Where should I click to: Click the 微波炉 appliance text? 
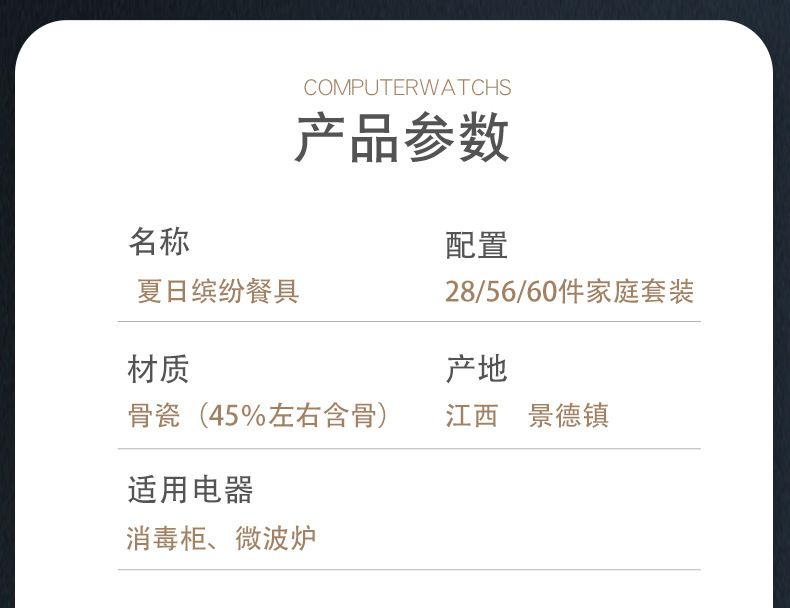click(276, 539)
